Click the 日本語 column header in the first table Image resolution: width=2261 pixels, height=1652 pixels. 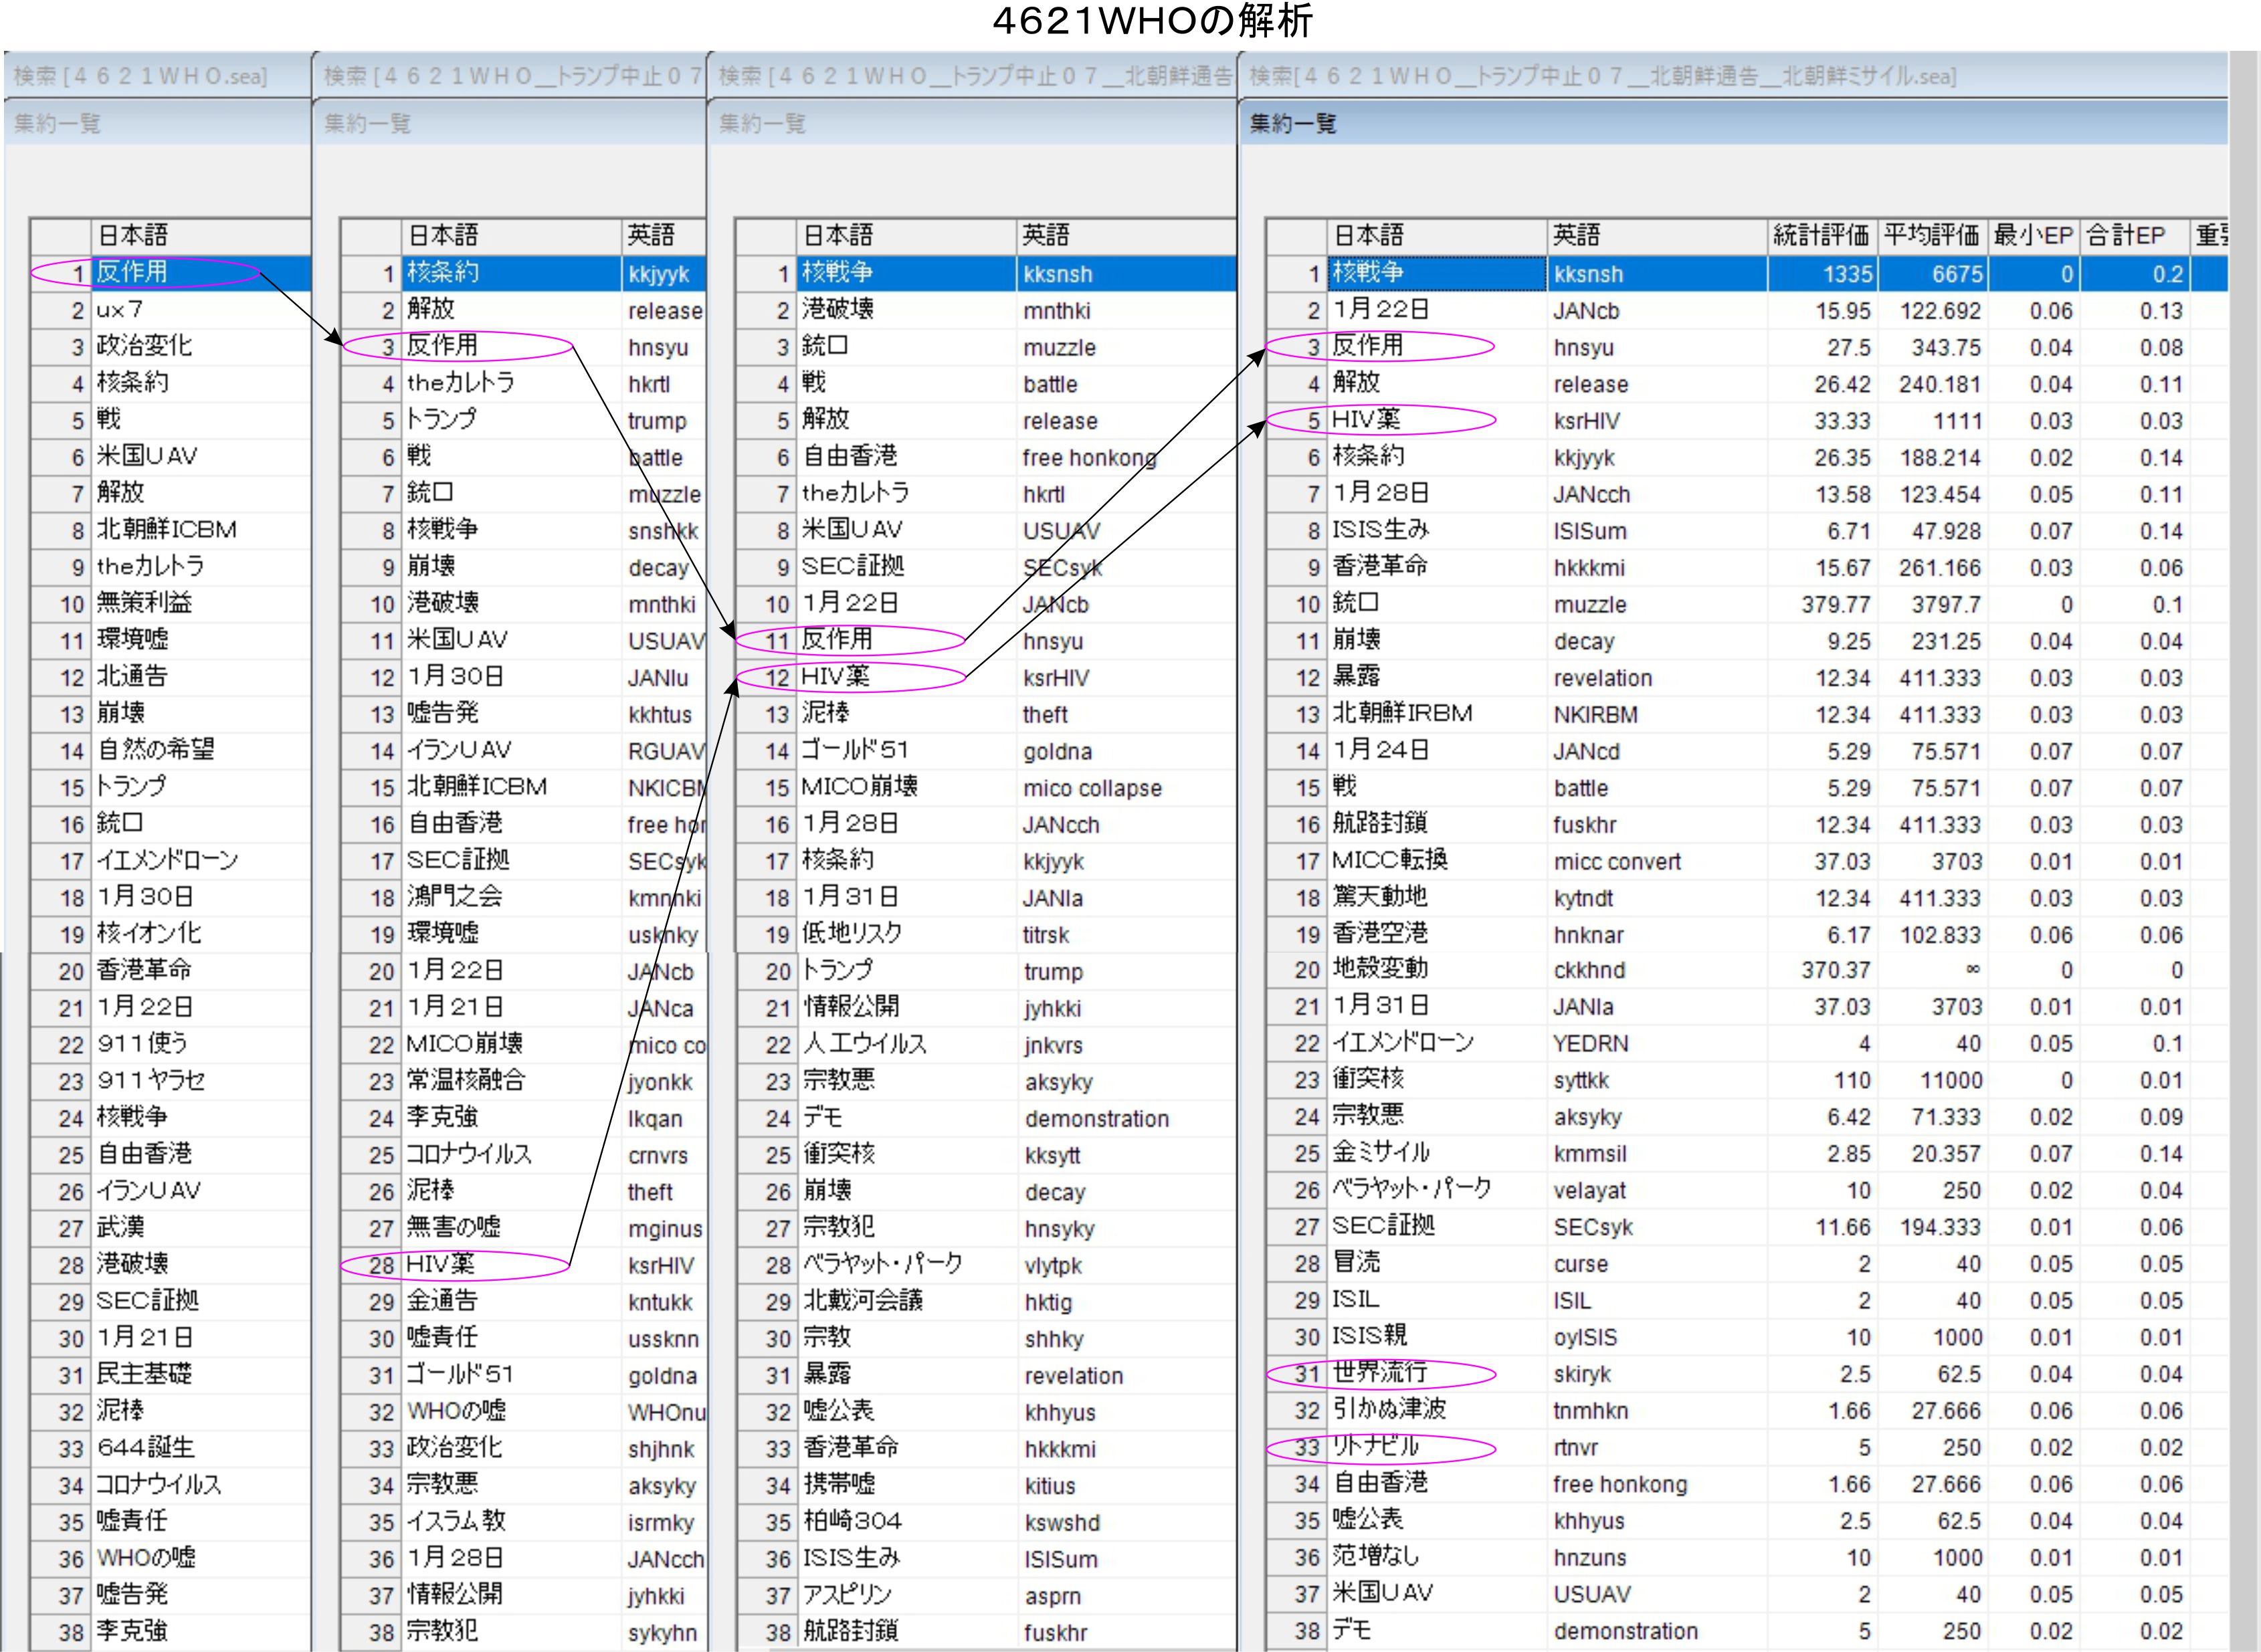[132, 236]
